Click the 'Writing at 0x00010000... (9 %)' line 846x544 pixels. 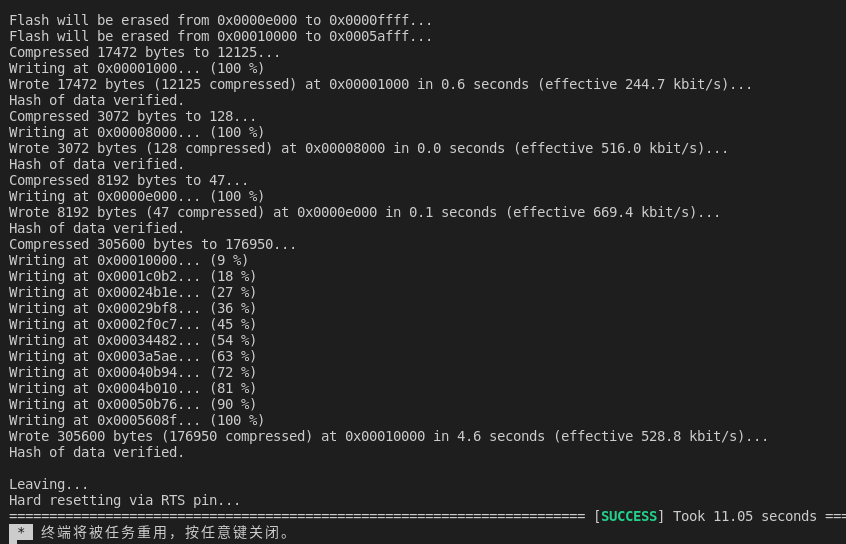129,260
